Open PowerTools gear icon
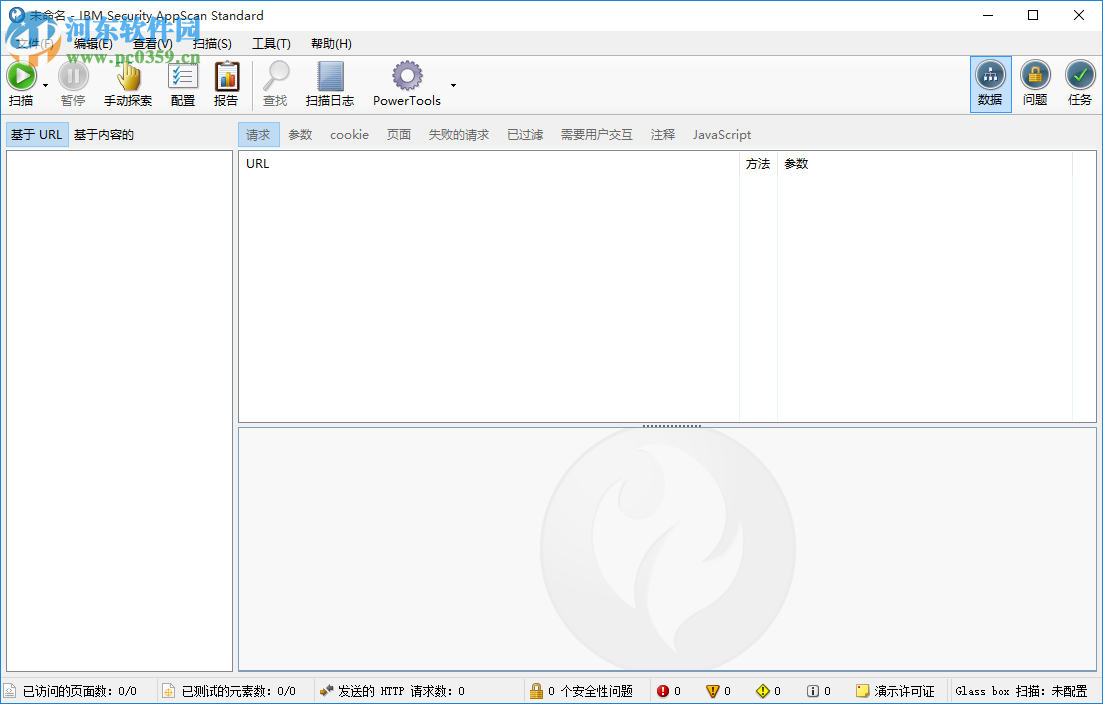Viewport: 1103px width, 704px height. click(406, 75)
